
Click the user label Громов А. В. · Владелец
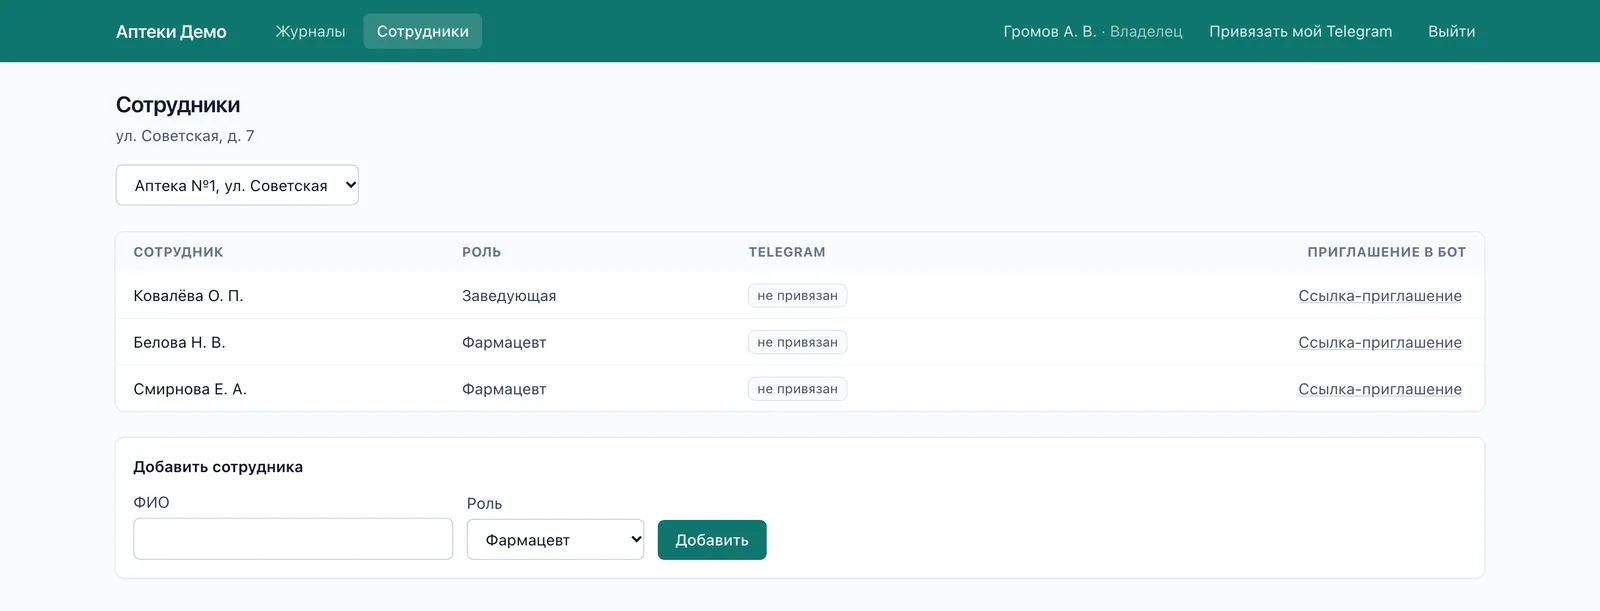click(1093, 32)
